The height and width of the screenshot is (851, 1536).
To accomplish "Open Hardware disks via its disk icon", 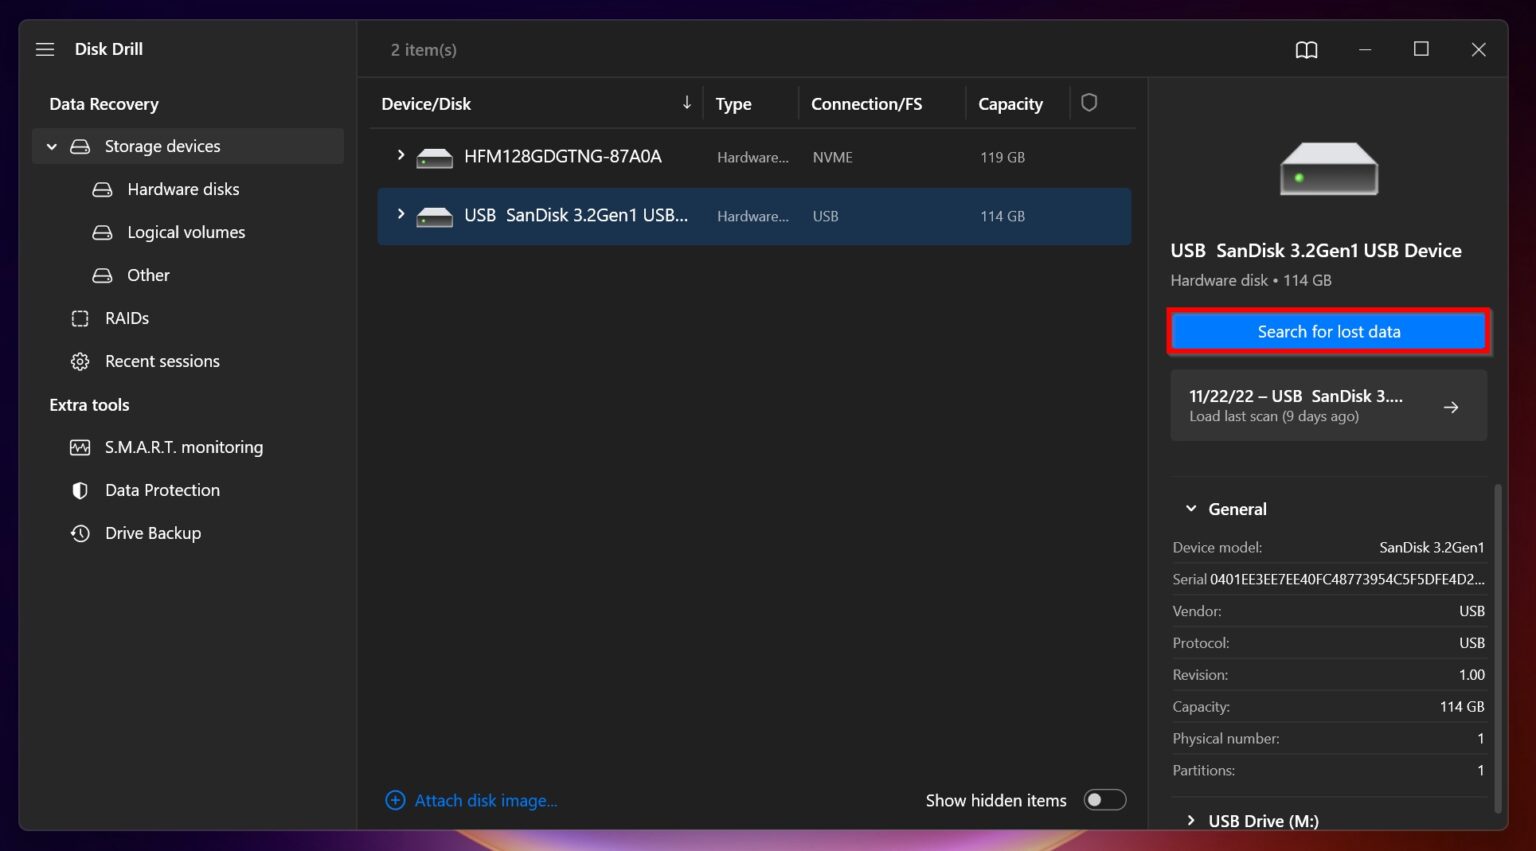I will [103, 189].
